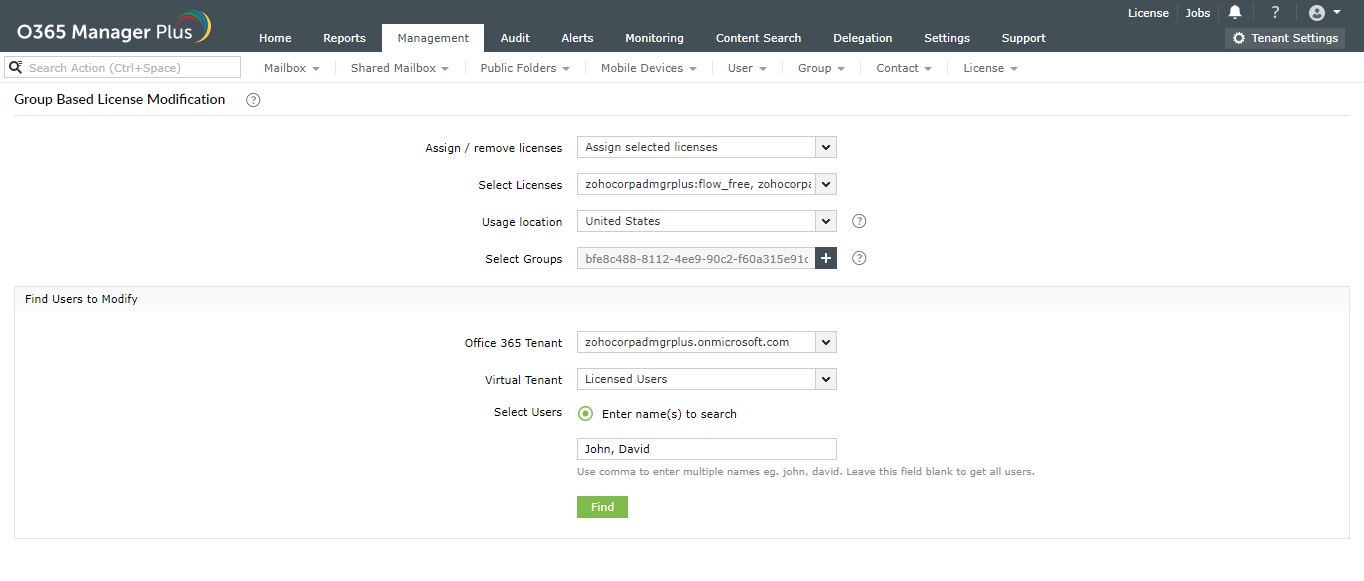
Task: Select the 'Enter name(s) to search' radio button
Action: [x=586, y=414]
